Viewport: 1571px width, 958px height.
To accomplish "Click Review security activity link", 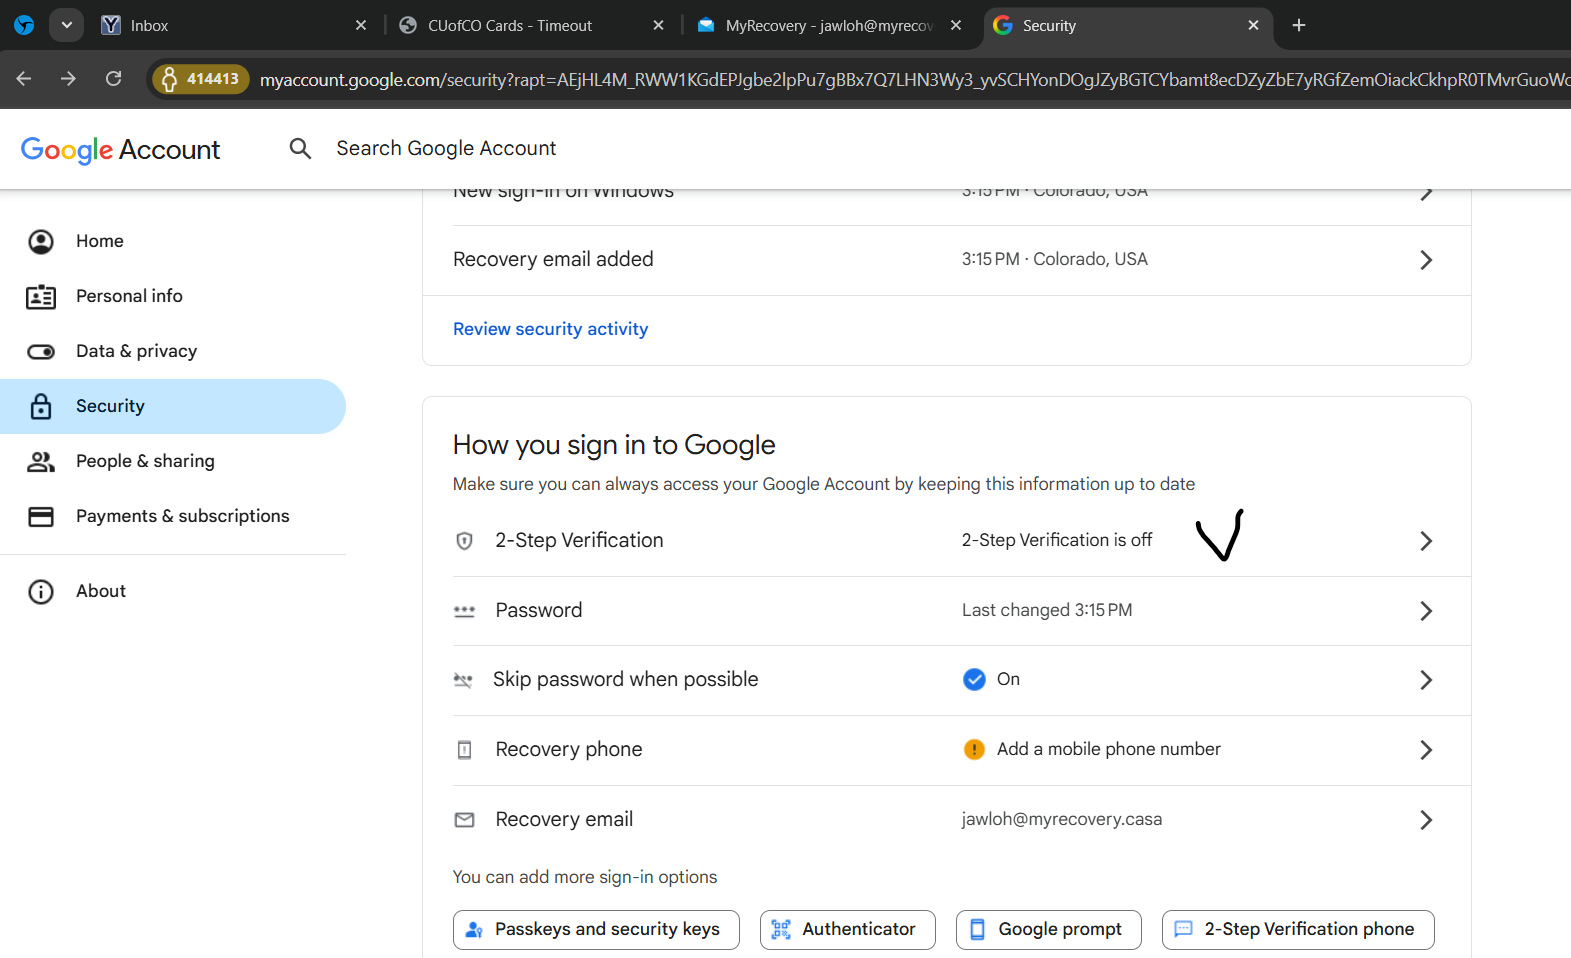I will pyautogui.click(x=550, y=329).
